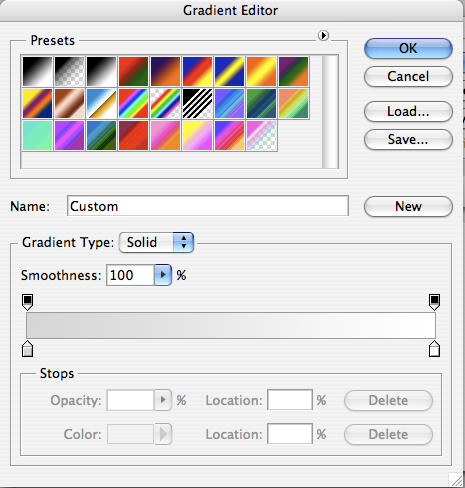This screenshot has height=488, width=465.
Task: Select the transparent black stripes preset
Action: click(197, 103)
